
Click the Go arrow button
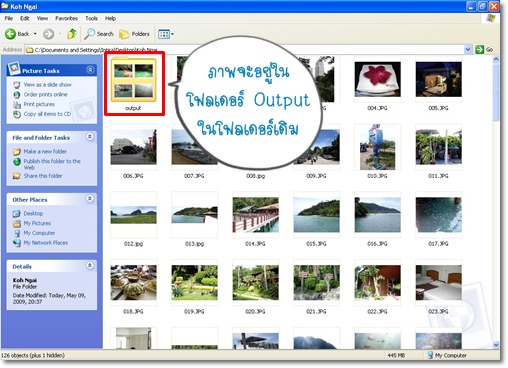point(484,50)
